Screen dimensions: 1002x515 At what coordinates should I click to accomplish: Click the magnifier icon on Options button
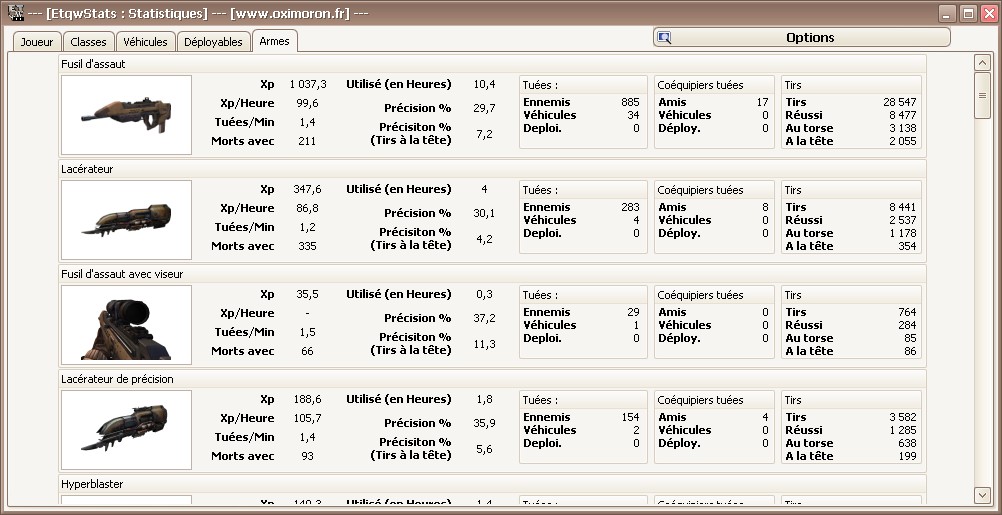(665, 38)
